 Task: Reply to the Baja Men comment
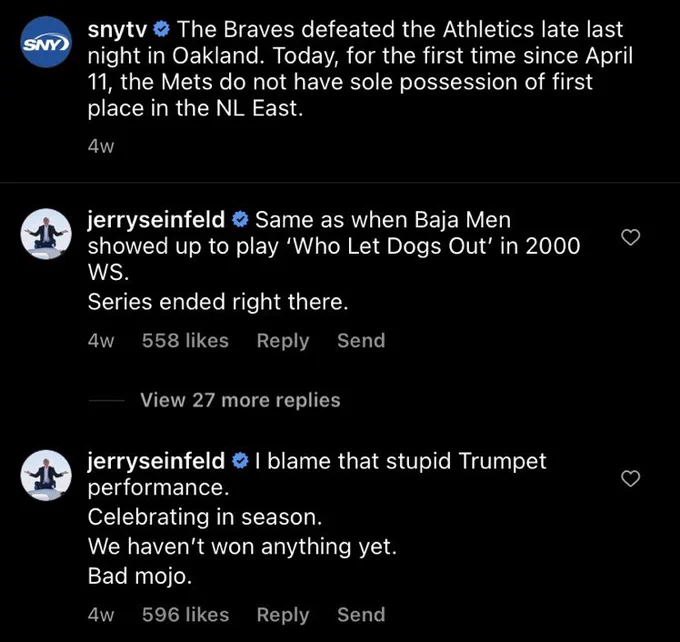283,341
